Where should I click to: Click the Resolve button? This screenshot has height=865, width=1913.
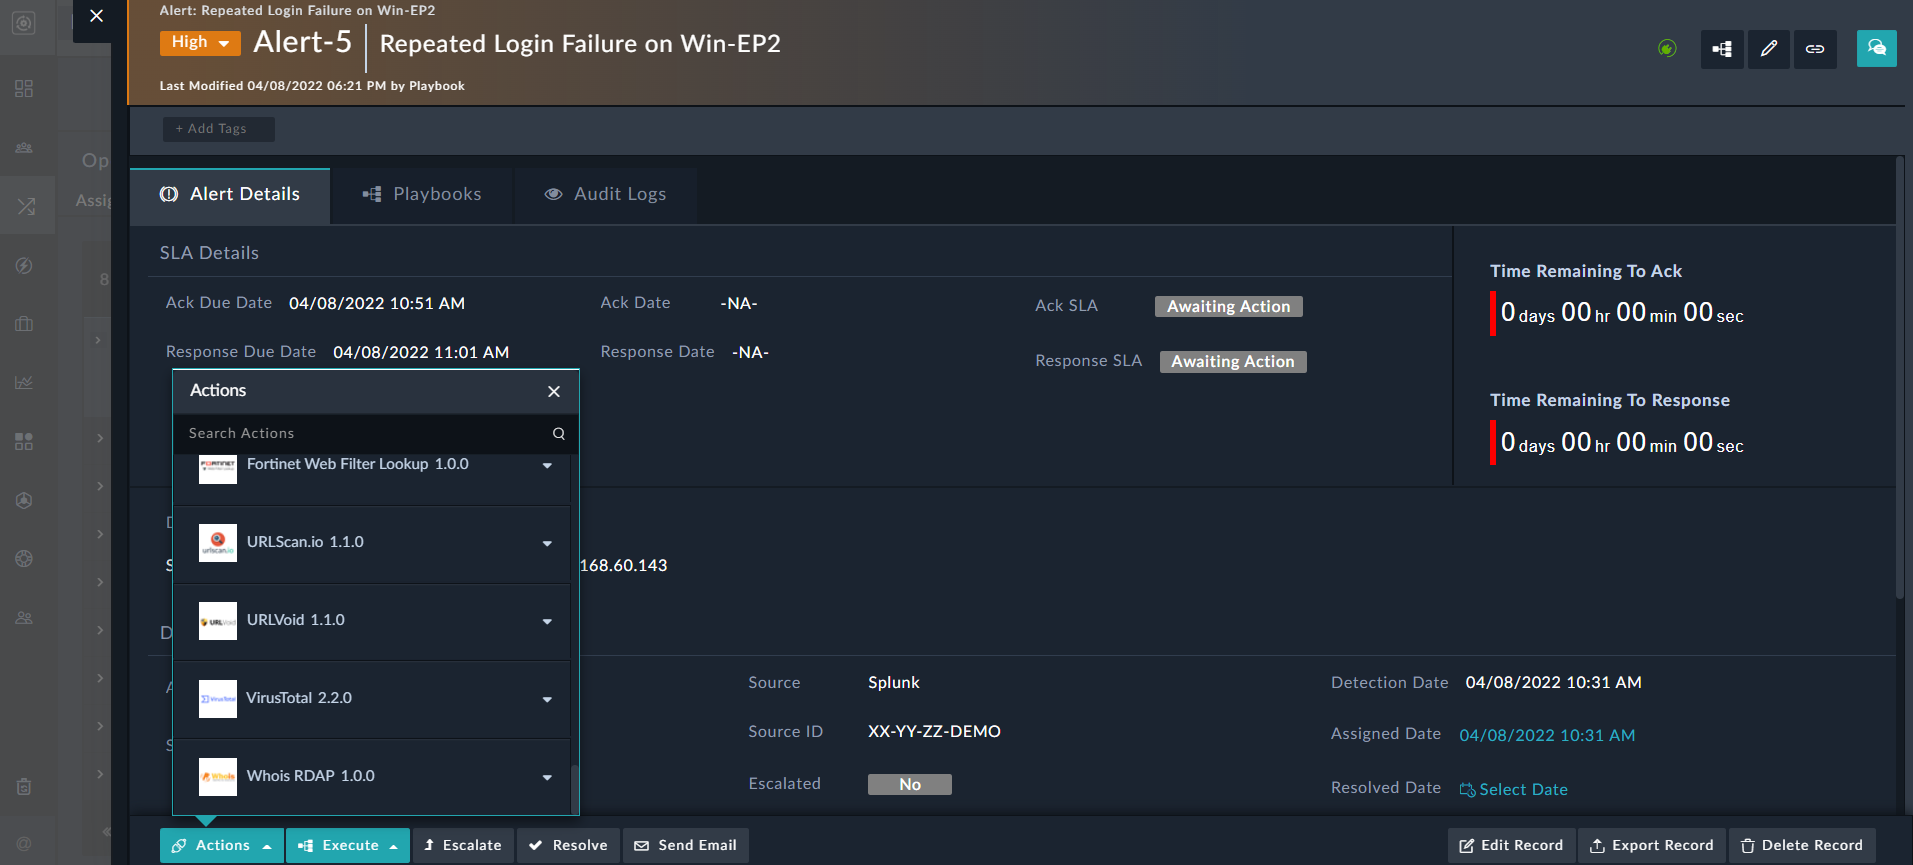point(568,845)
